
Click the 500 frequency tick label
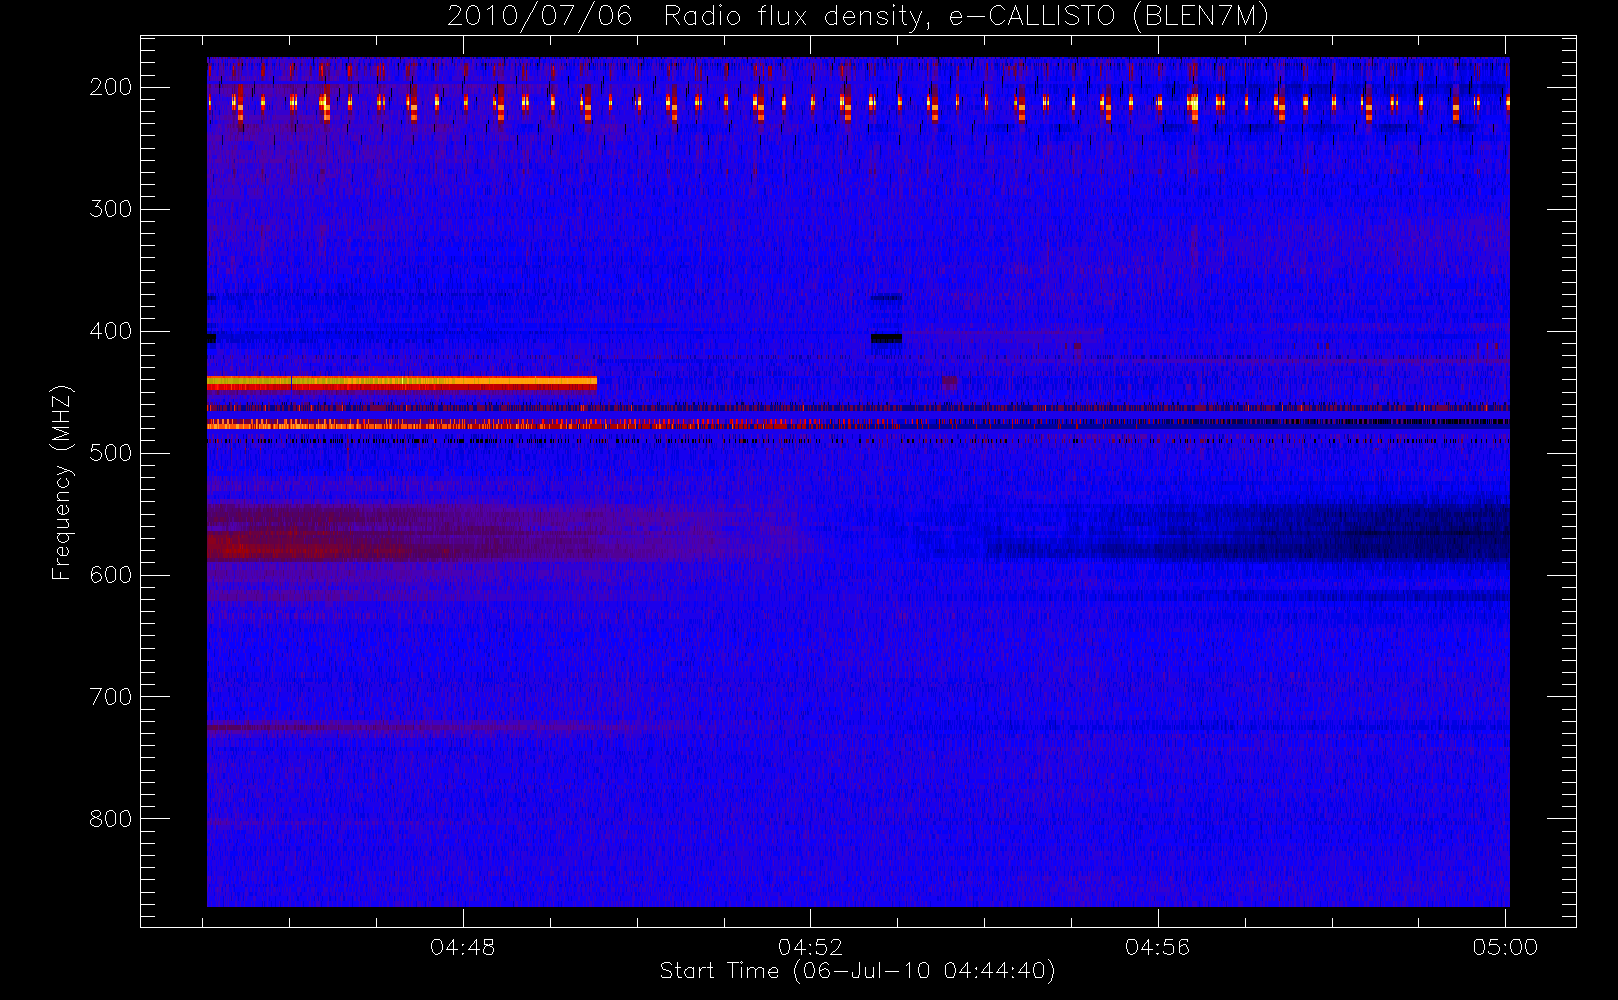click(x=111, y=453)
